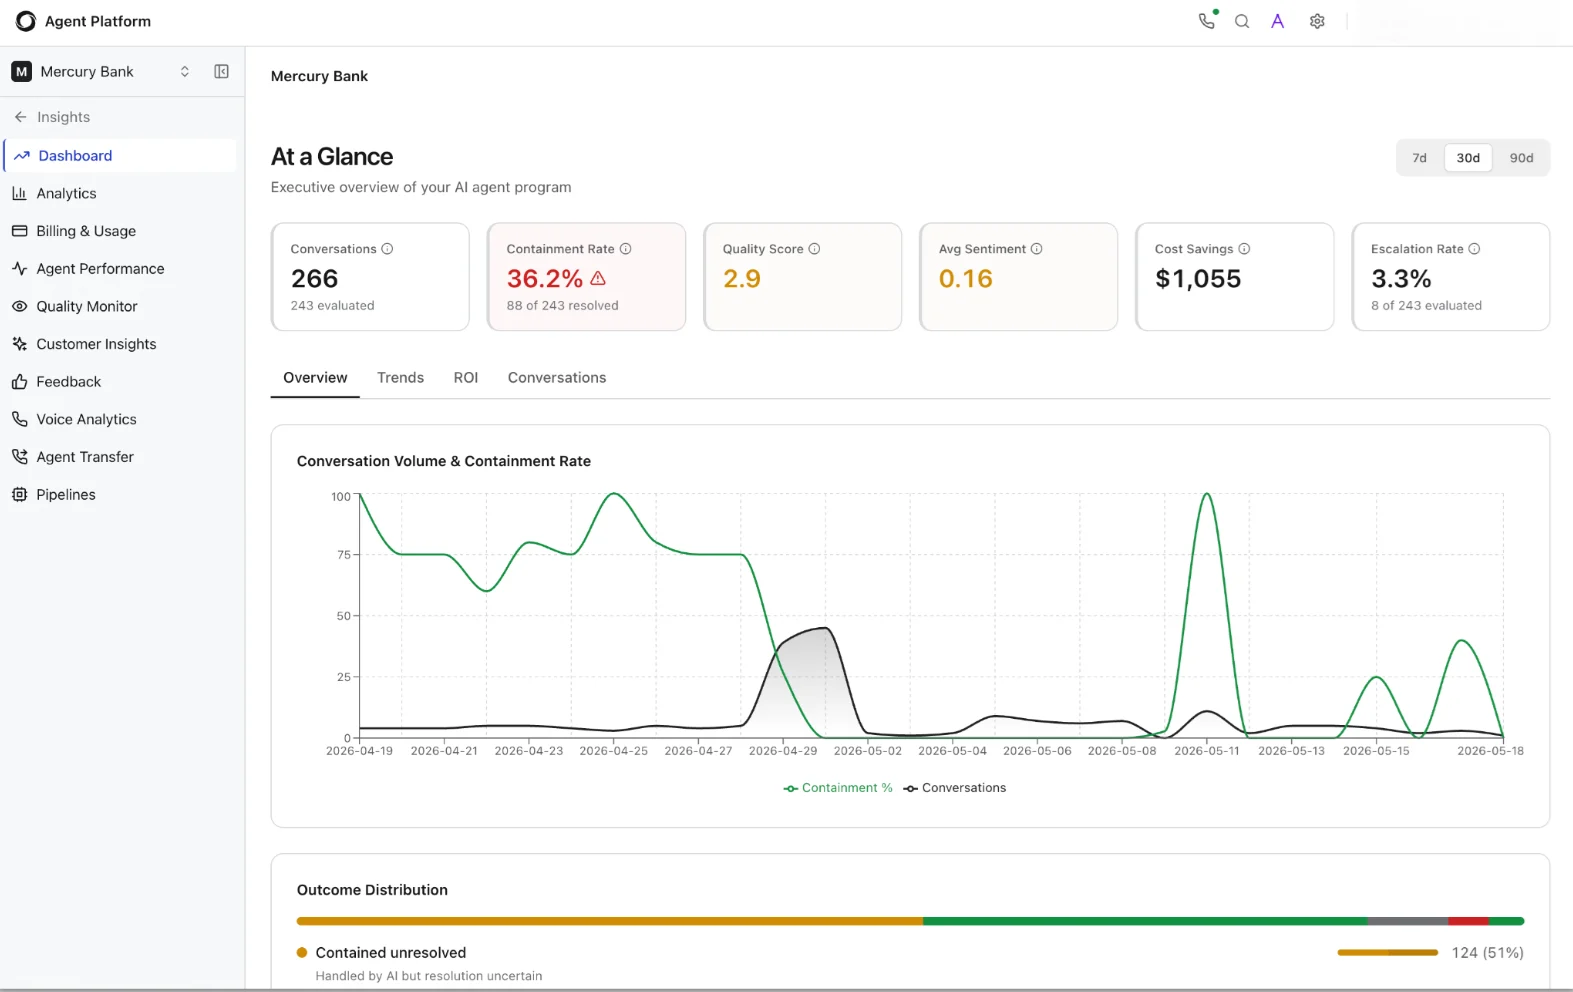Click the Containment Rate 36.2% card
1573x992 pixels.
click(586, 276)
